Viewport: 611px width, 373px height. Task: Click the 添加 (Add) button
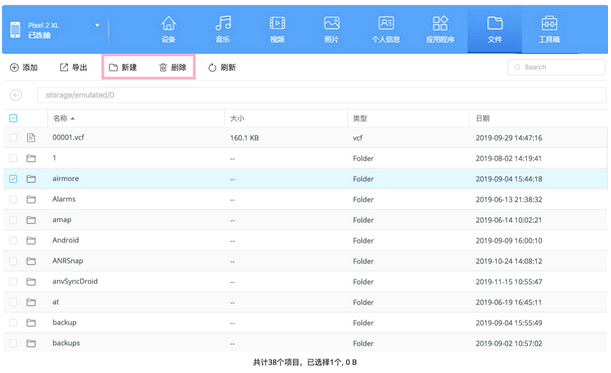[24, 67]
